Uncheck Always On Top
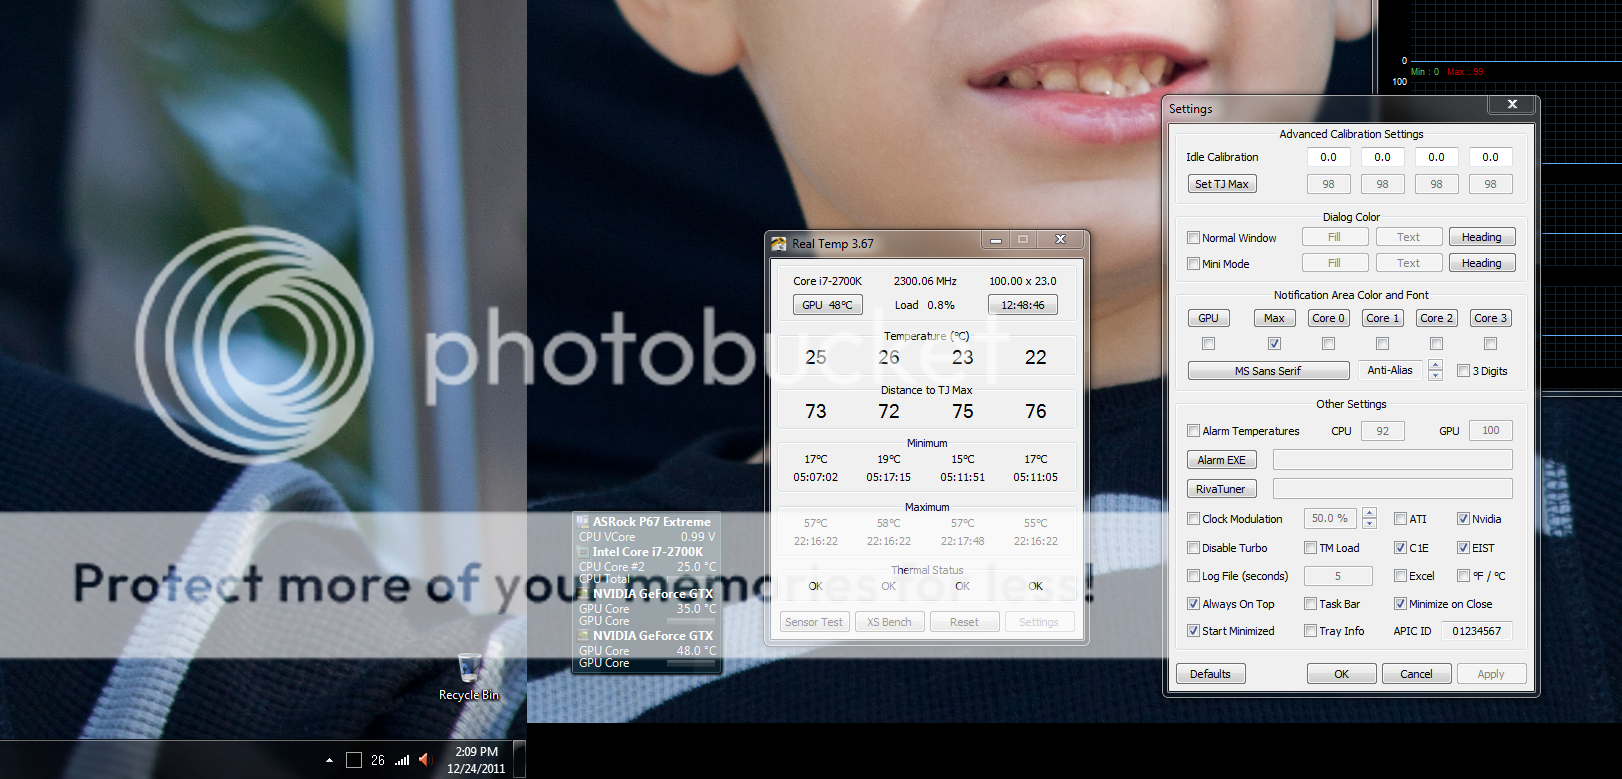This screenshot has width=1622, height=779. 1193,604
